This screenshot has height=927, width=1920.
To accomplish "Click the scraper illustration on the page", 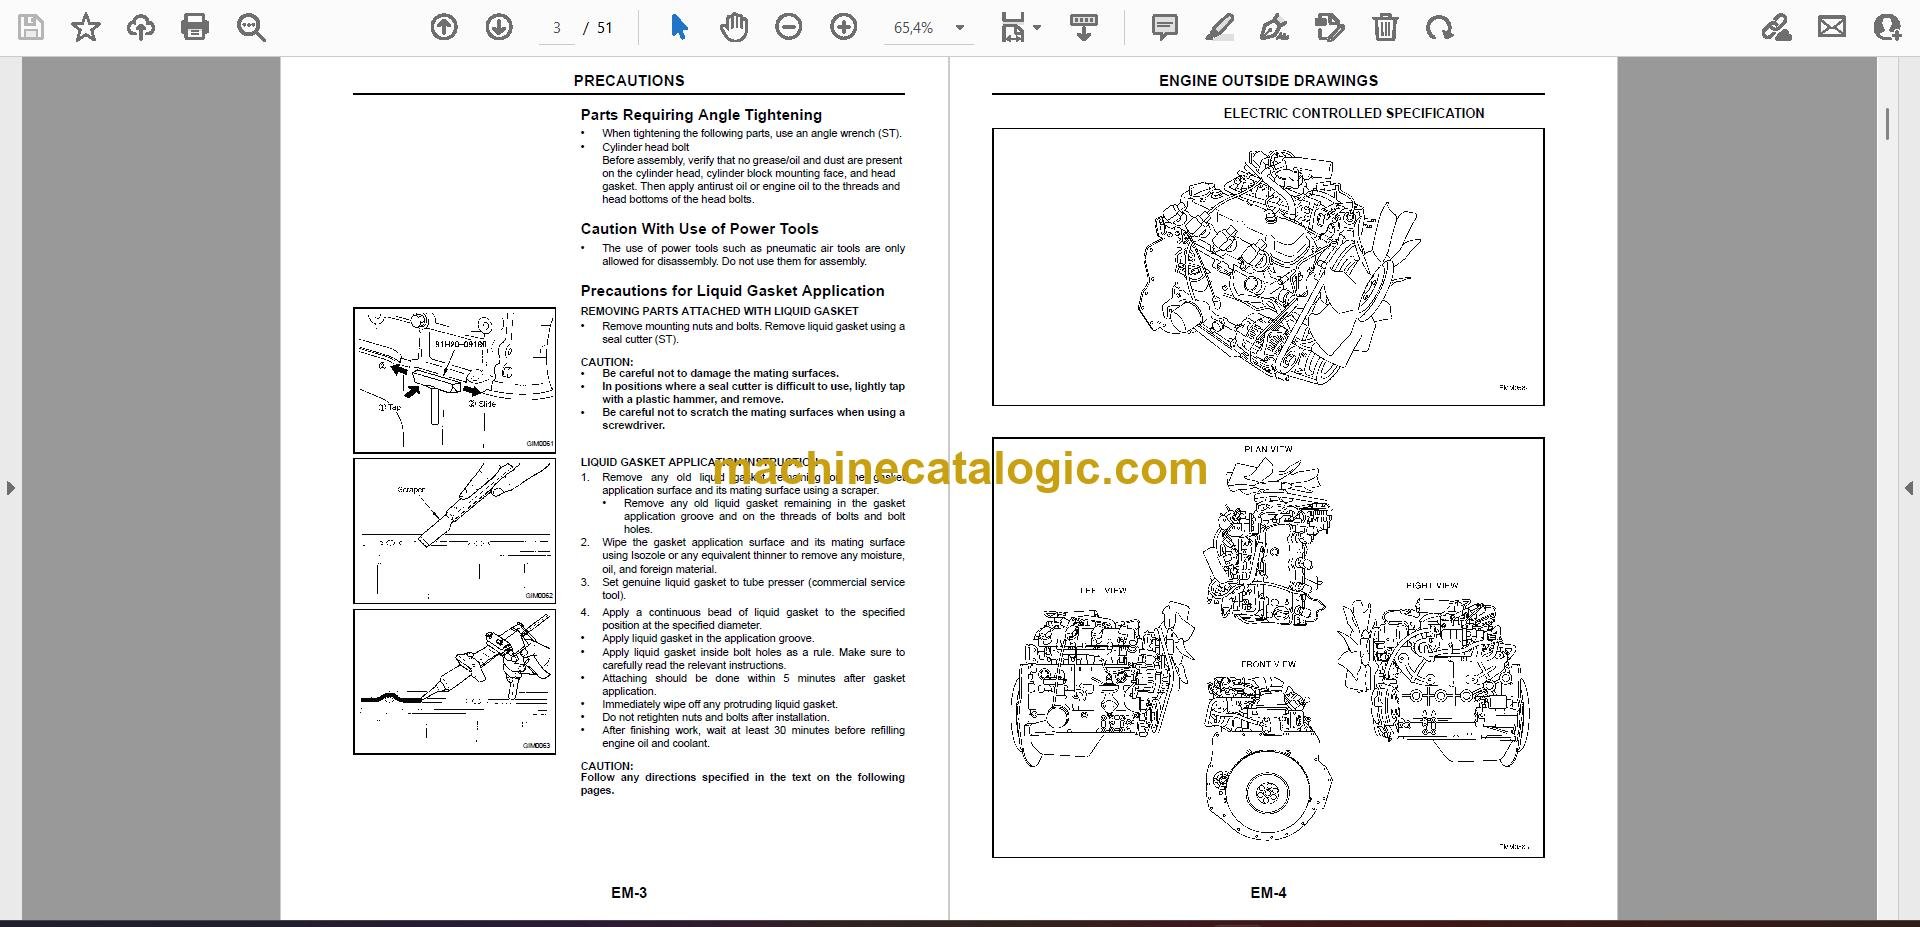I will (x=454, y=531).
